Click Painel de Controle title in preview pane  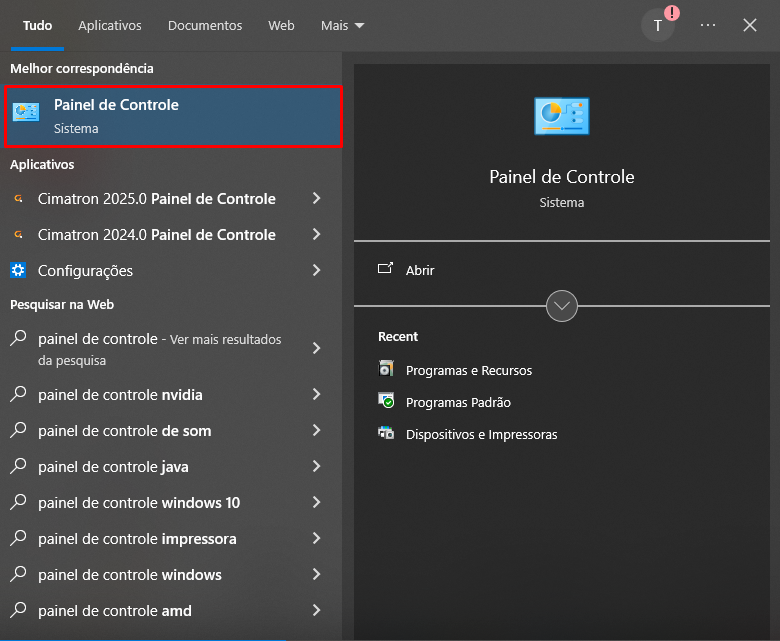click(562, 177)
